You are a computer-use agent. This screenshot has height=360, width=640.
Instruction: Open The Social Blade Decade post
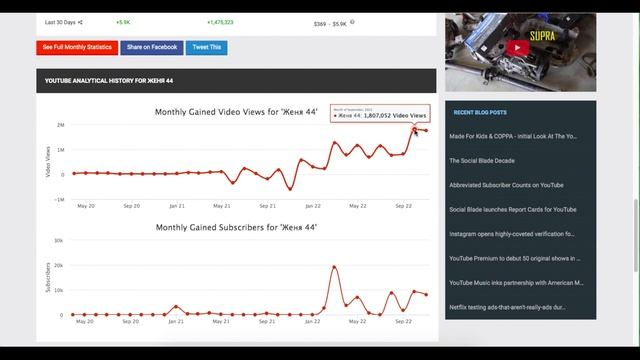[x=482, y=161]
